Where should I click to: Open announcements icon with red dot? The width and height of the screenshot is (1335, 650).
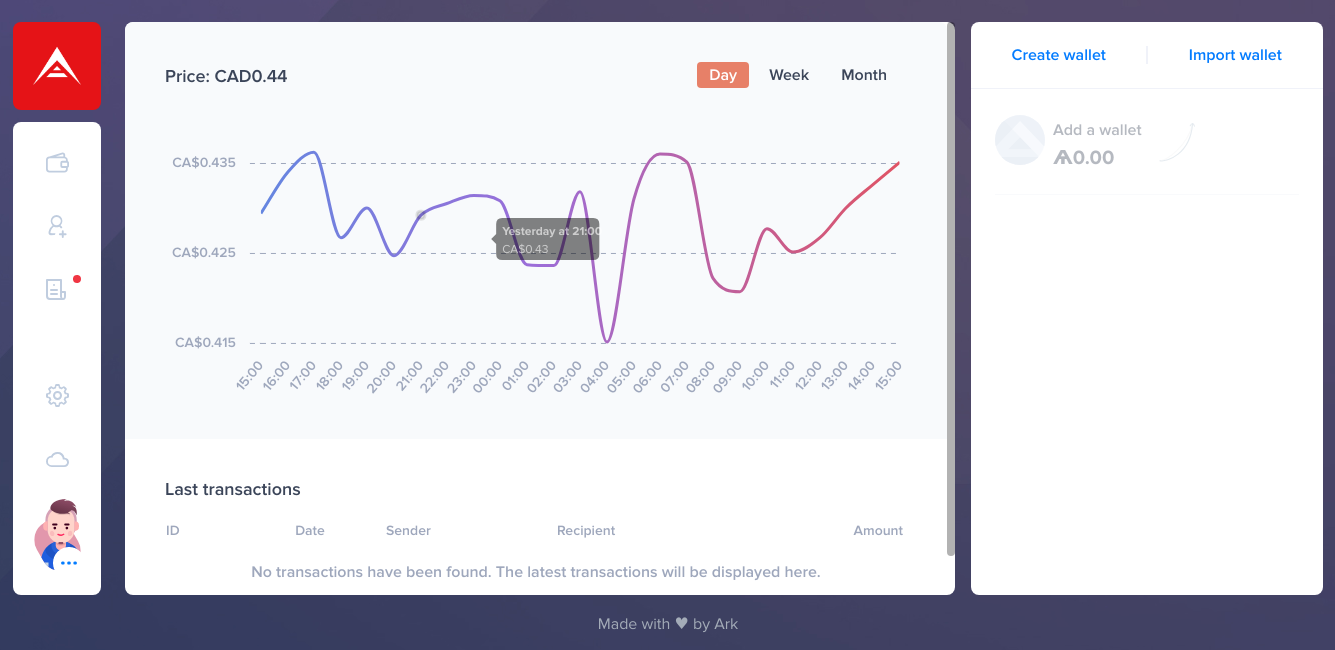coord(57,290)
